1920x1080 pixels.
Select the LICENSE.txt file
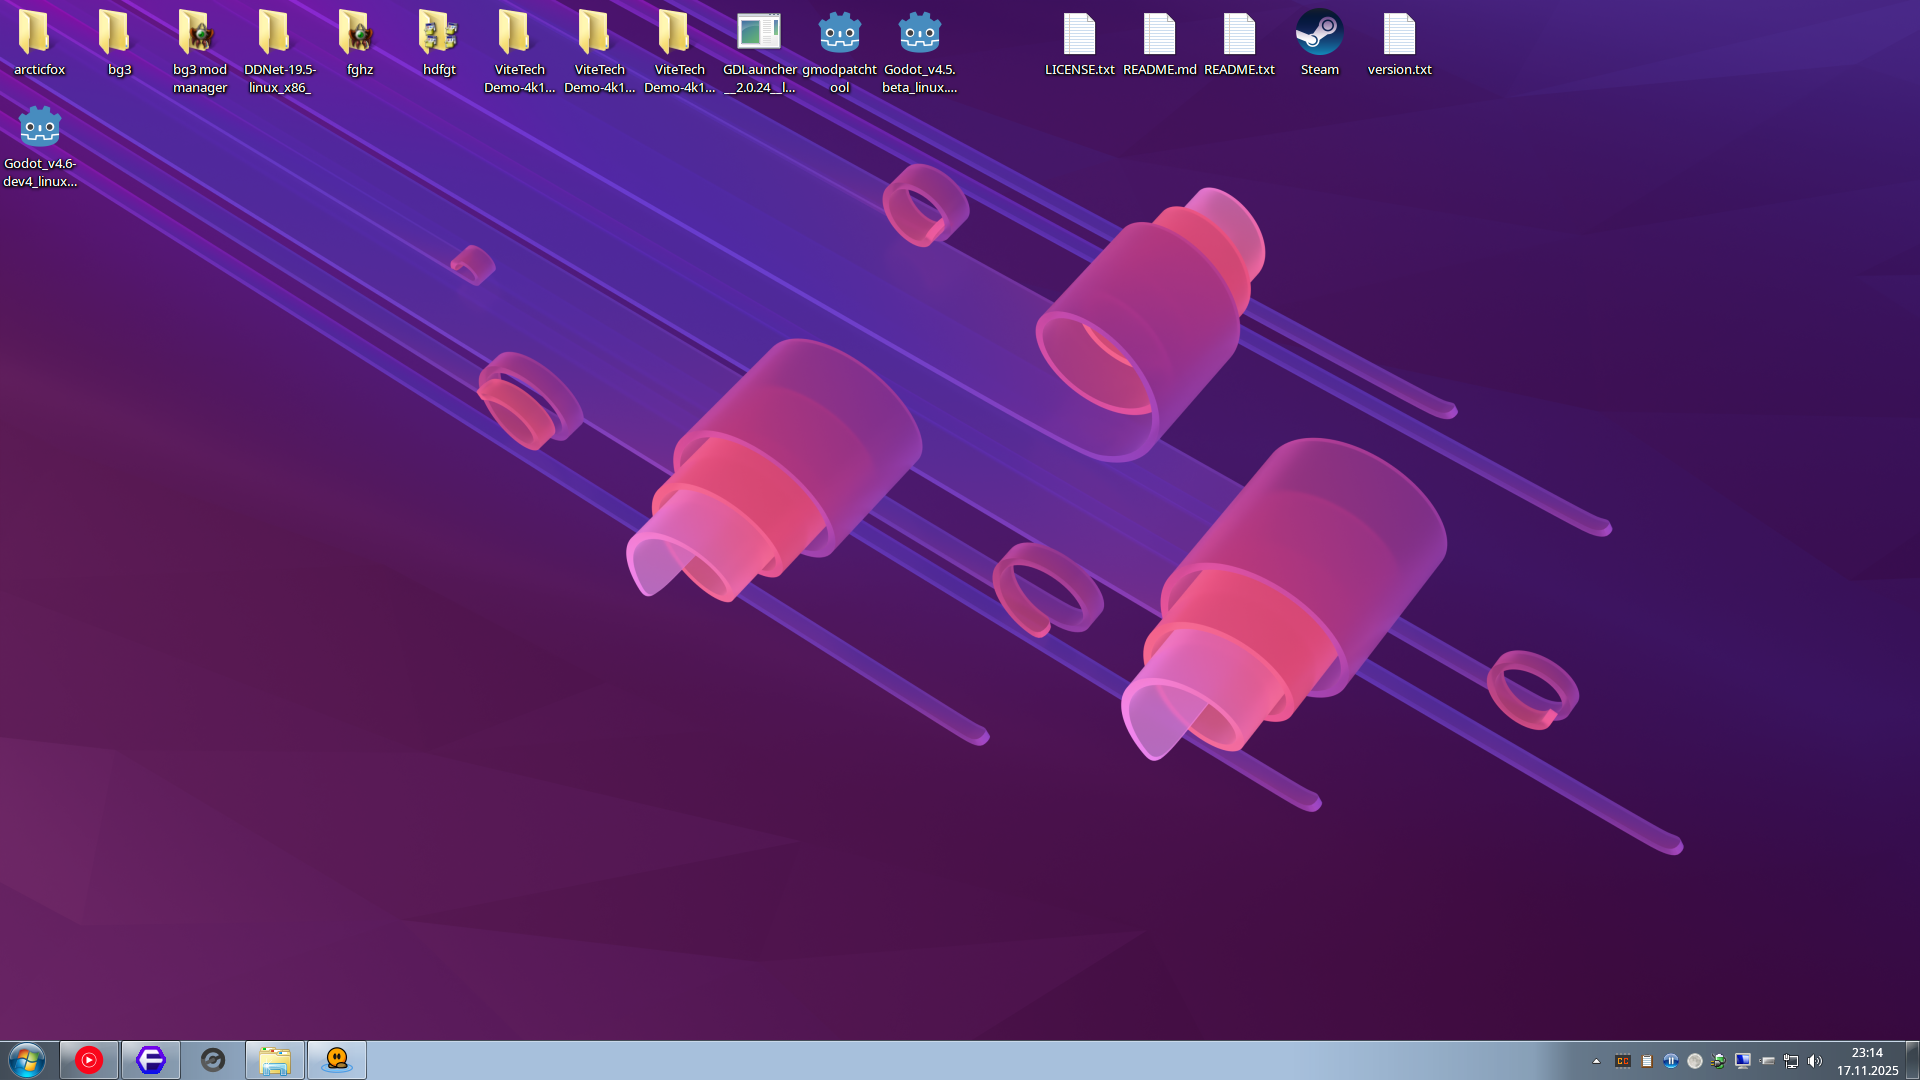click(x=1079, y=44)
